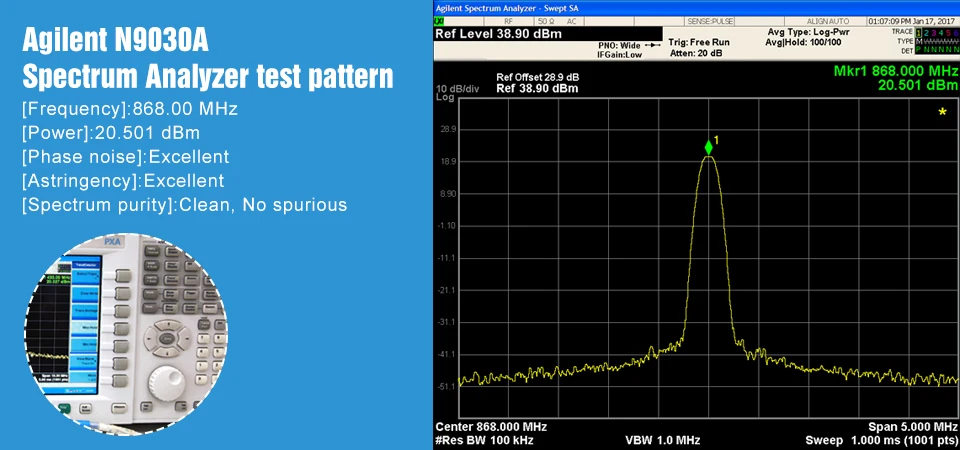Click the green LXI status indicator
This screenshot has height=450, width=960.
click(438, 21)
